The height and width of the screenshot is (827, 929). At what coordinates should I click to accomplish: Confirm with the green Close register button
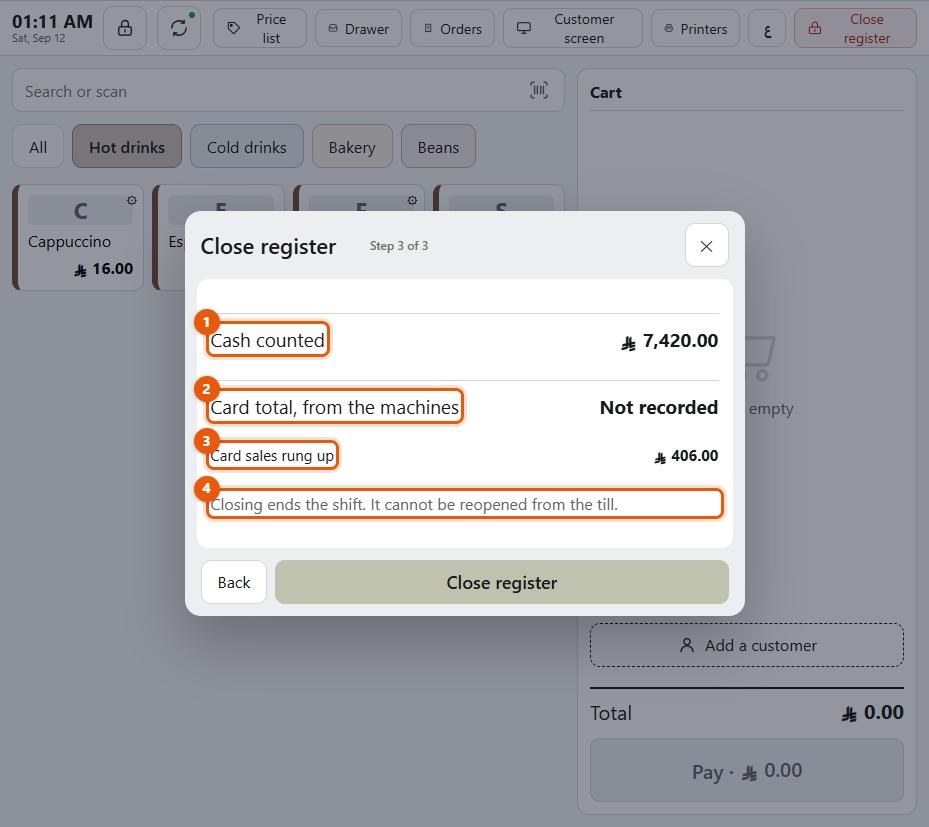pos(501,582)
